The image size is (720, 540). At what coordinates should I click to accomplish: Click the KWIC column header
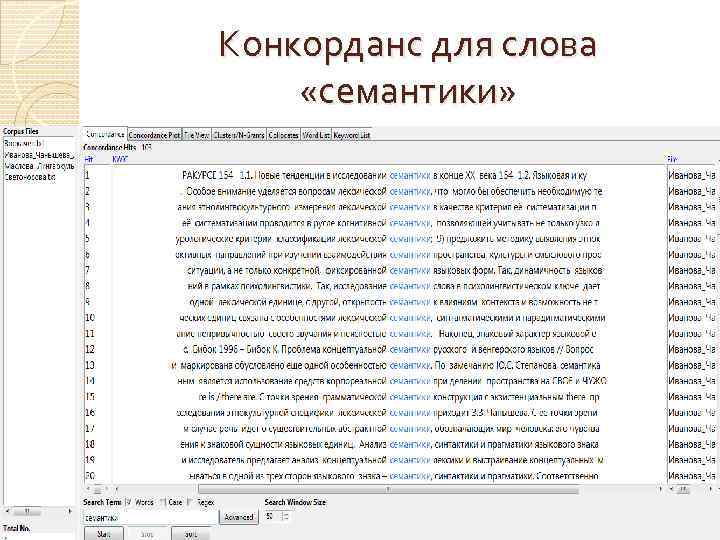pos(120,159)
